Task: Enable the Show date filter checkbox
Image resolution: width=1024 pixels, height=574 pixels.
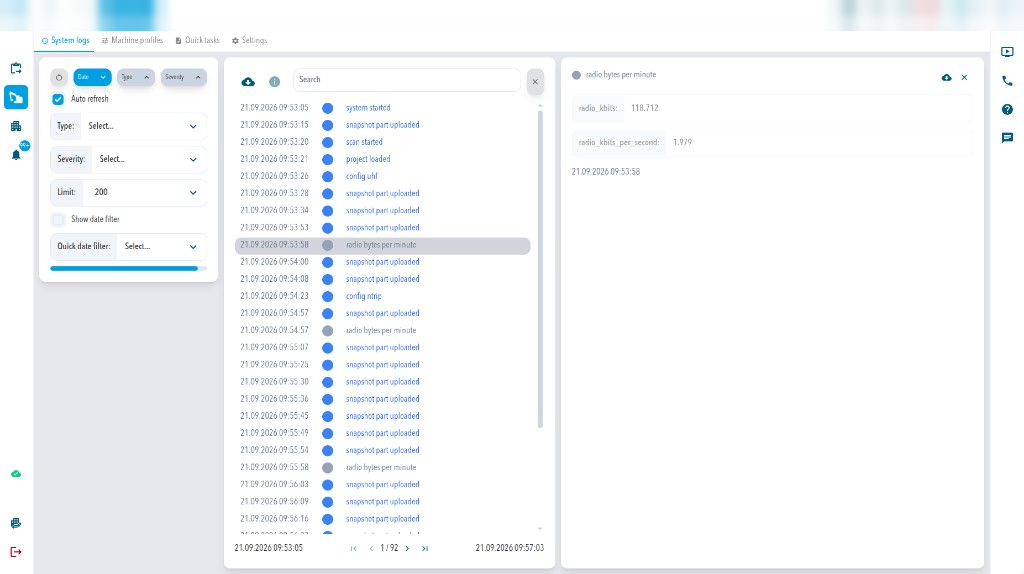Action: tap(58, 219)
